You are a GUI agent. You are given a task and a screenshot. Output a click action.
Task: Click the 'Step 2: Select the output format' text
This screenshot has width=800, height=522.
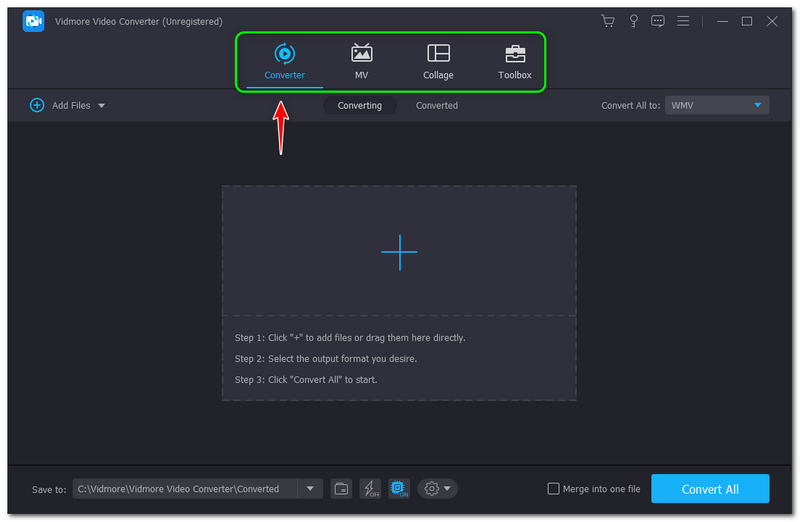(326, 359)
